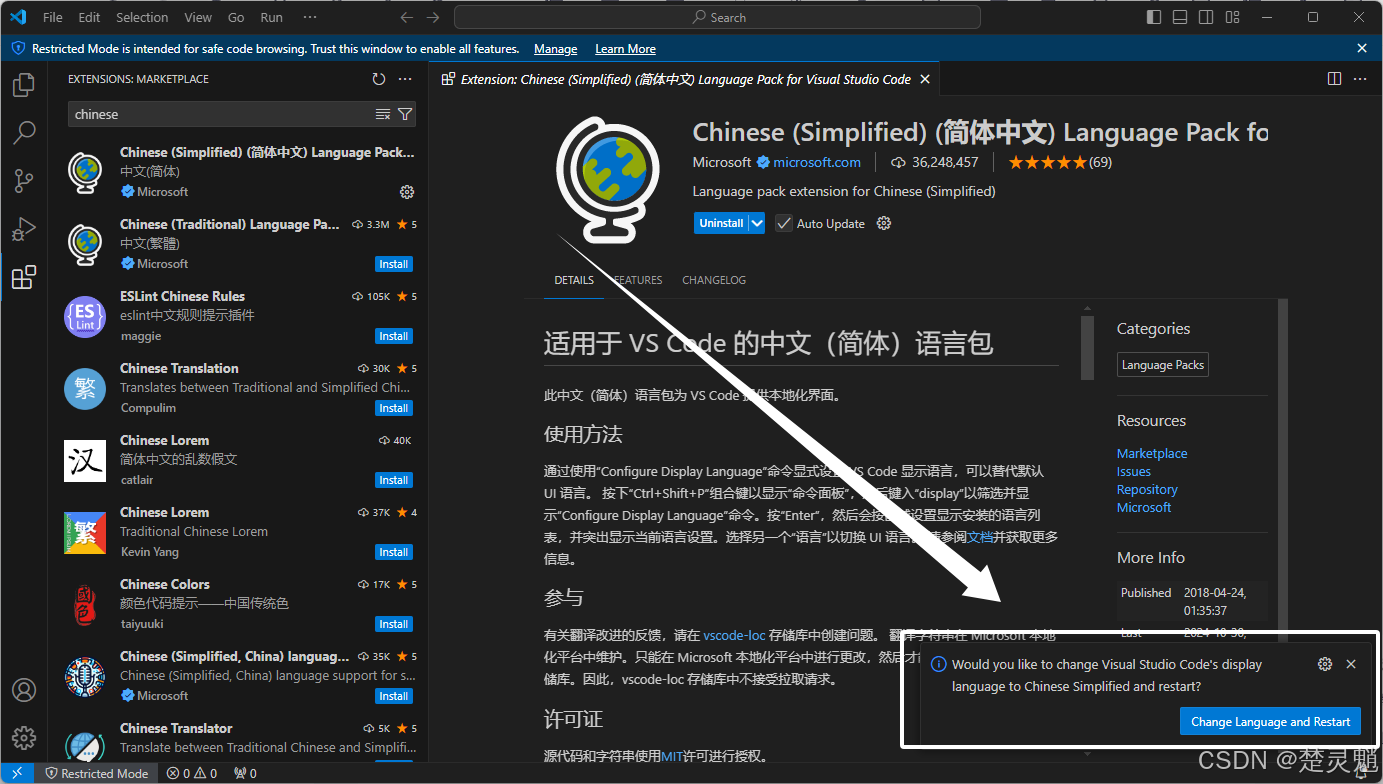
Task: Open the extension settings gear beside Auto Update
Action: pos(884,224)
